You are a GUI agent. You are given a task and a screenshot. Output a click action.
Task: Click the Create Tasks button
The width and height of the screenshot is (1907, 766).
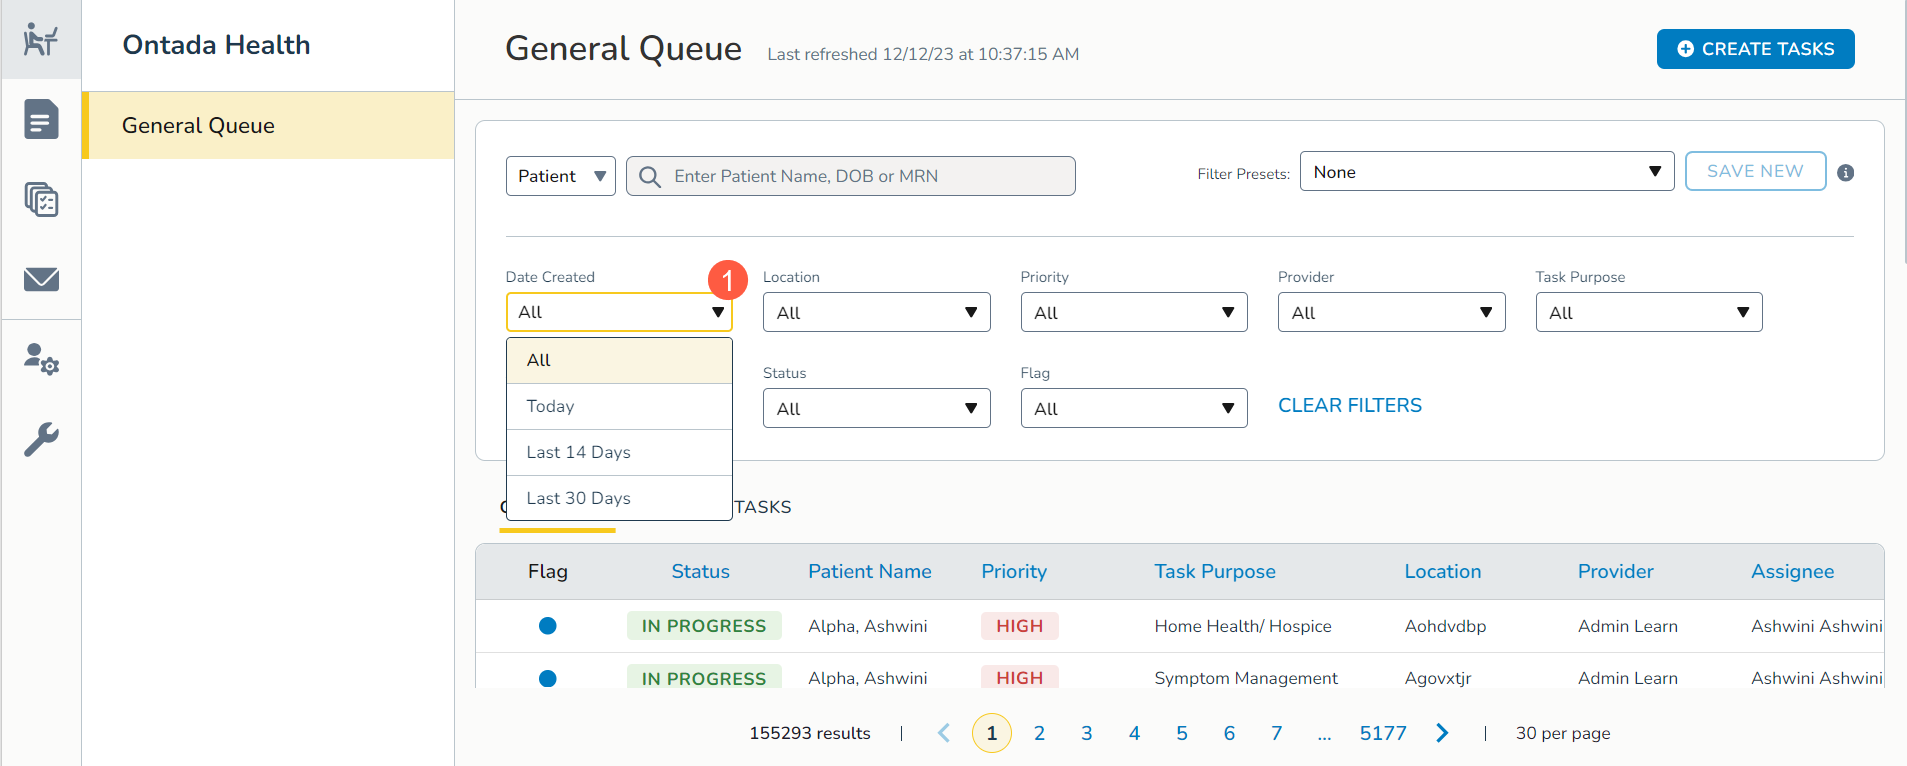point(1755,49)
